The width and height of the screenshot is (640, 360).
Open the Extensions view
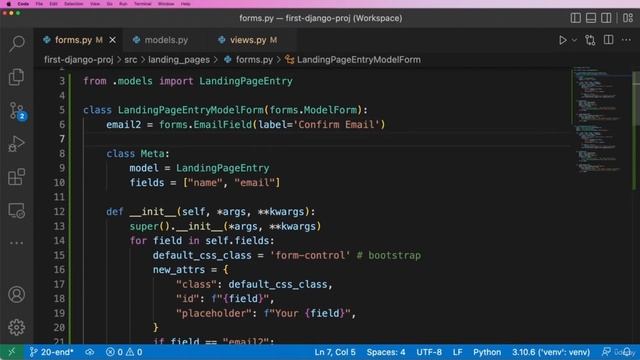pos(17,177)
